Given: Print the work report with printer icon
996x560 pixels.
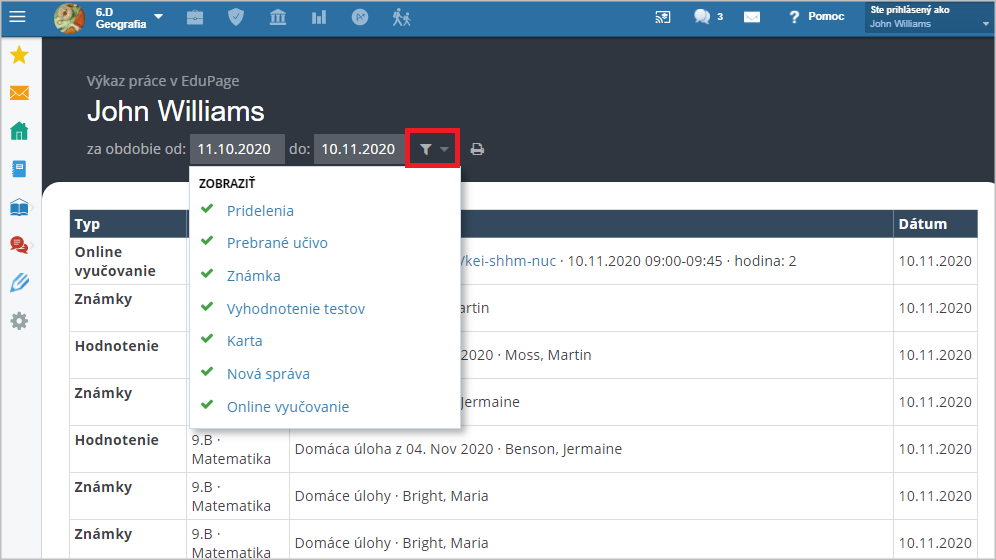Looking at the screenshot, I should (477, 150).
